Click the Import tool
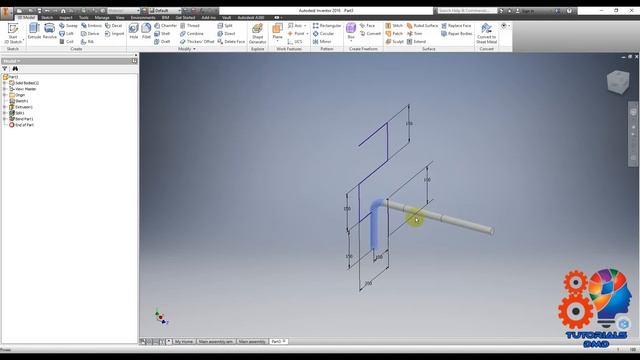The height and width of the screenshot is (360, 640). pyautogui.click(x=114, y=33)
